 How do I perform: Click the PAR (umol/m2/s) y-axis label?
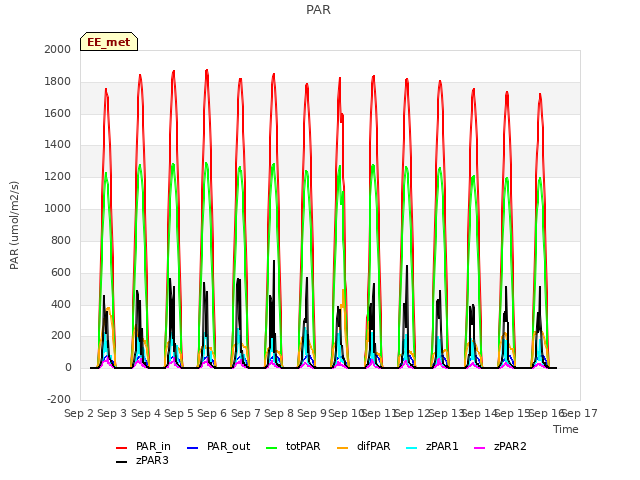tap(14, 225)
